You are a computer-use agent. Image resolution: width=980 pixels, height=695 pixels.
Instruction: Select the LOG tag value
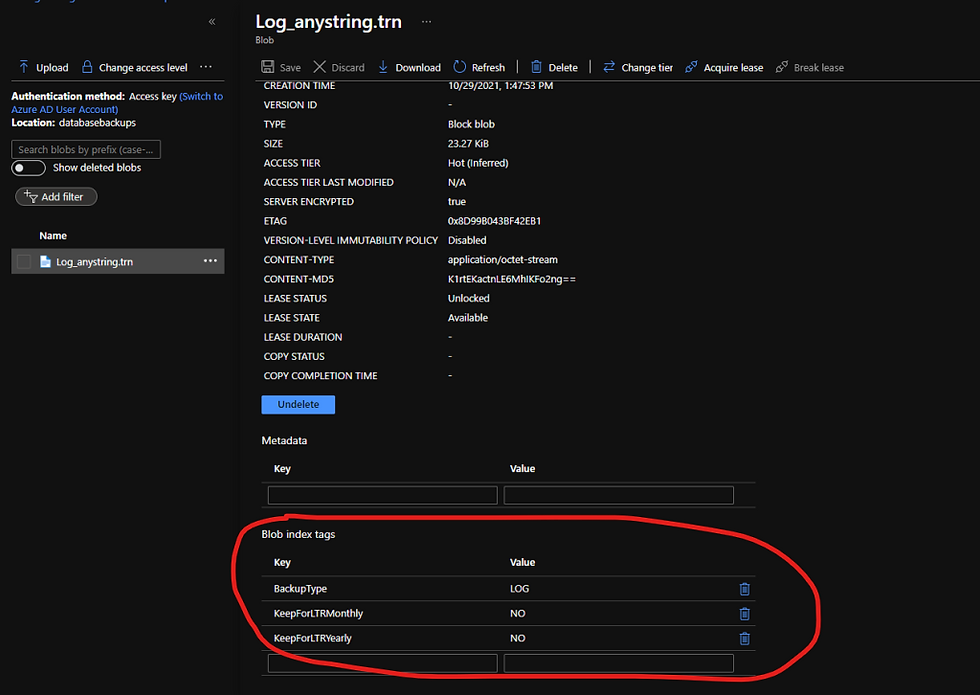[x=519, y=589]
